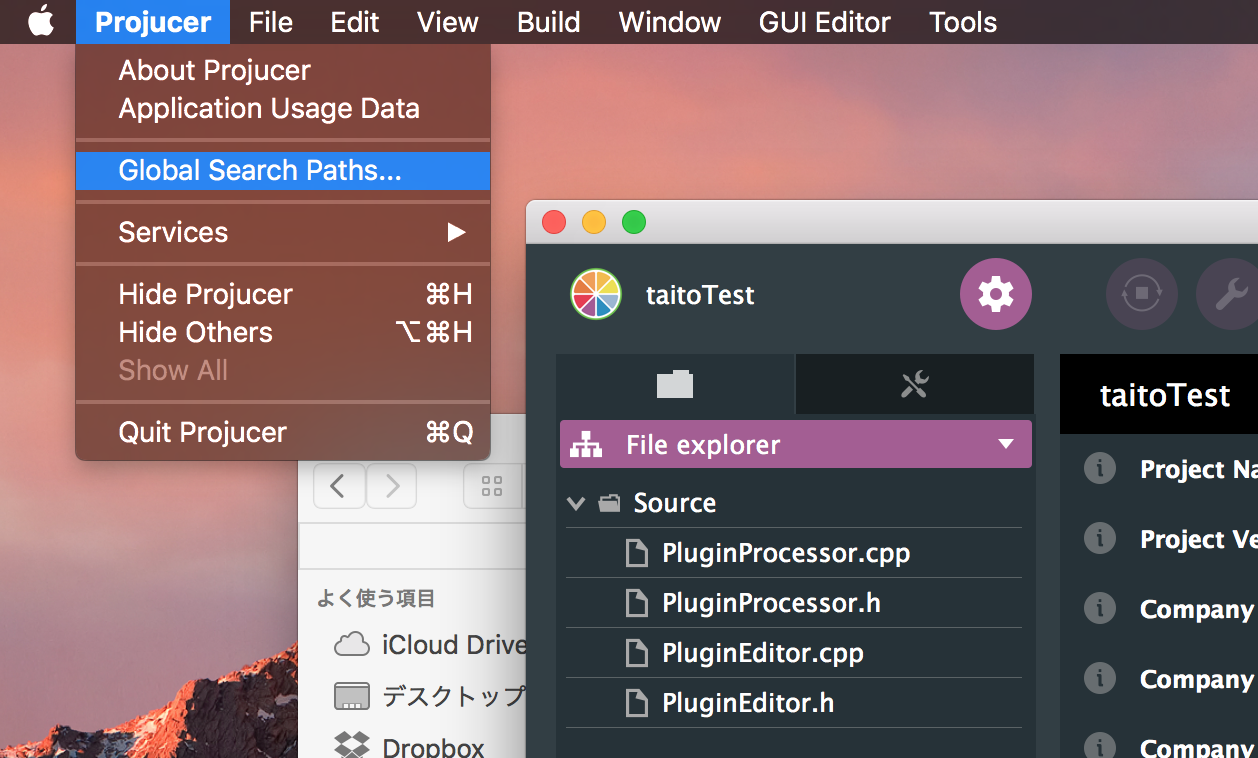Viewport: 1258px width, 758px height.
Task: Click the wrench icon to save and open in IDE
Action: [x=1228, y=294]
